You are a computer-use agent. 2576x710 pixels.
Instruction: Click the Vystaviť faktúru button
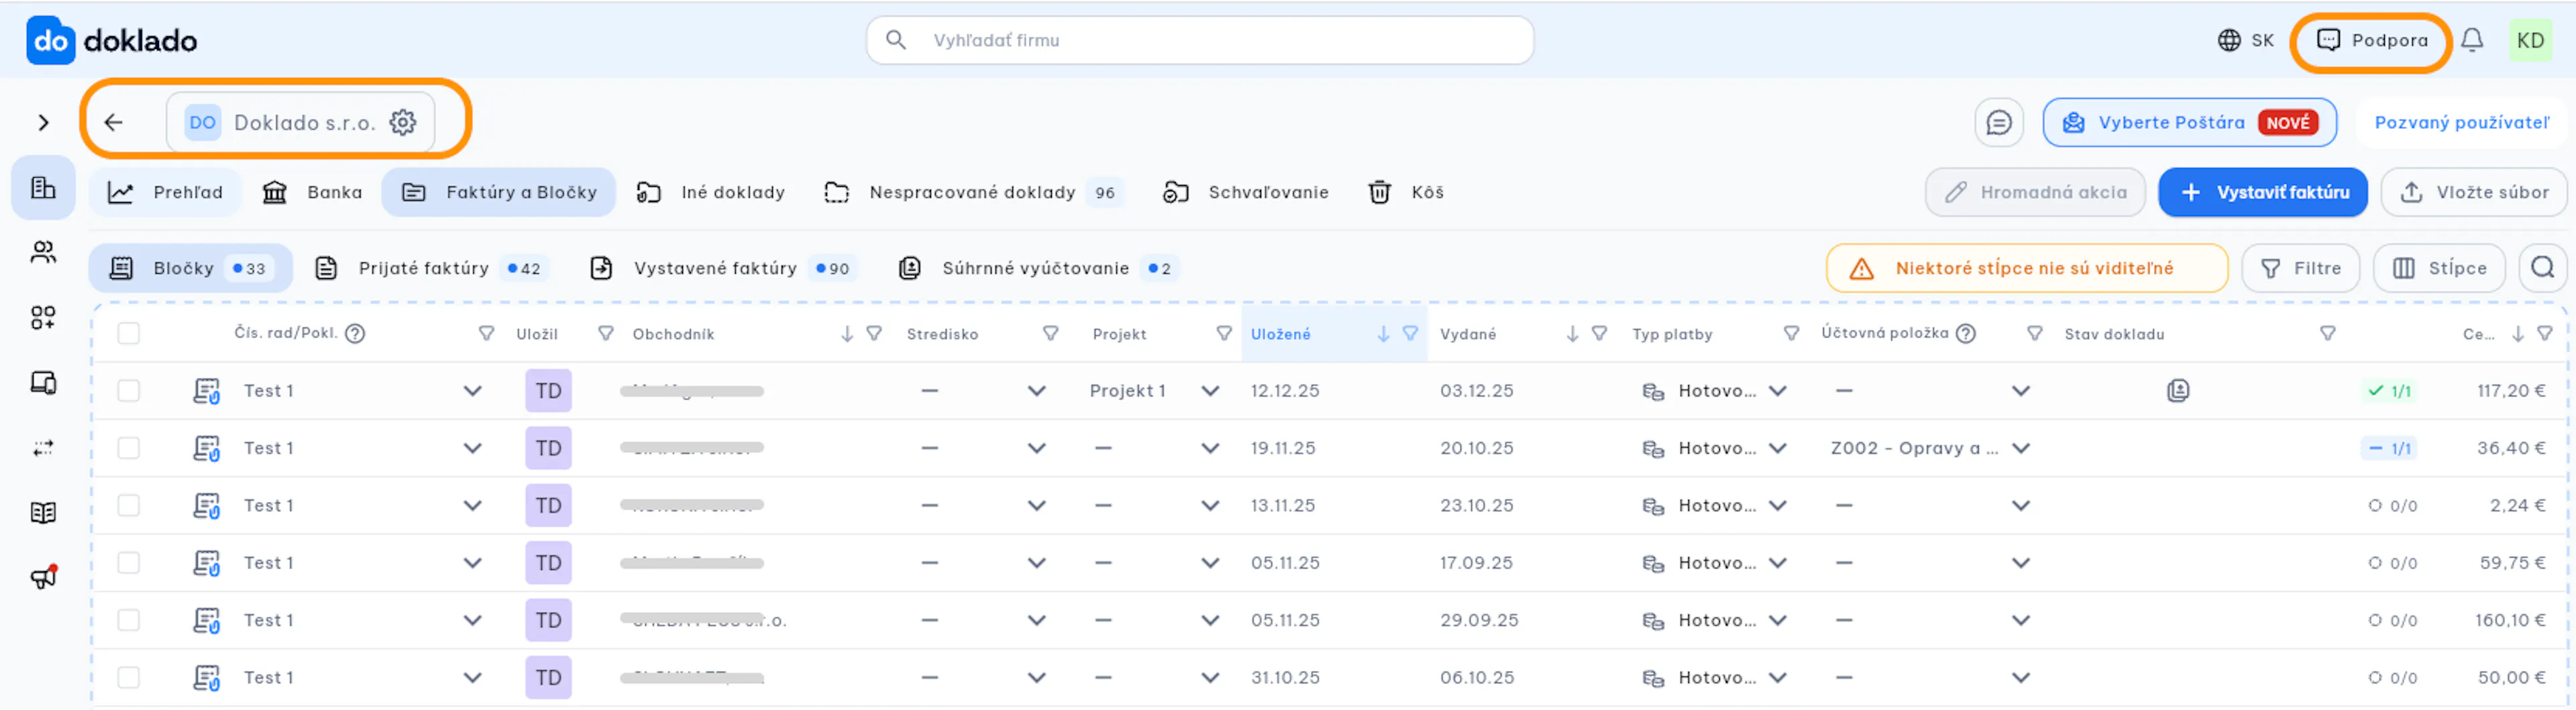tap(2263, 192)
